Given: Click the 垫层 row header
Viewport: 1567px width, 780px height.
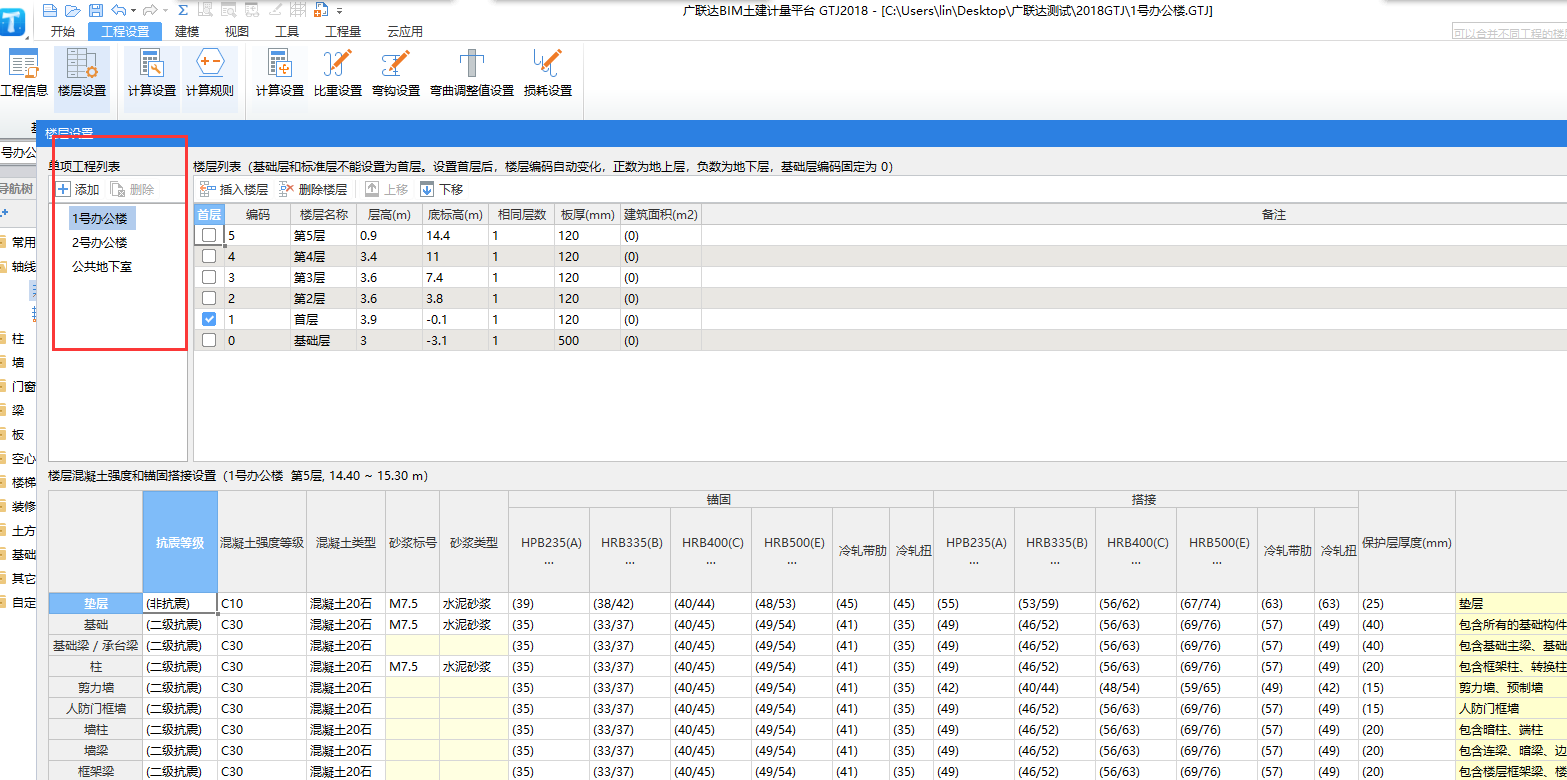Looking at the screenshot, I should pyautogui.click(x=96, y=603).
